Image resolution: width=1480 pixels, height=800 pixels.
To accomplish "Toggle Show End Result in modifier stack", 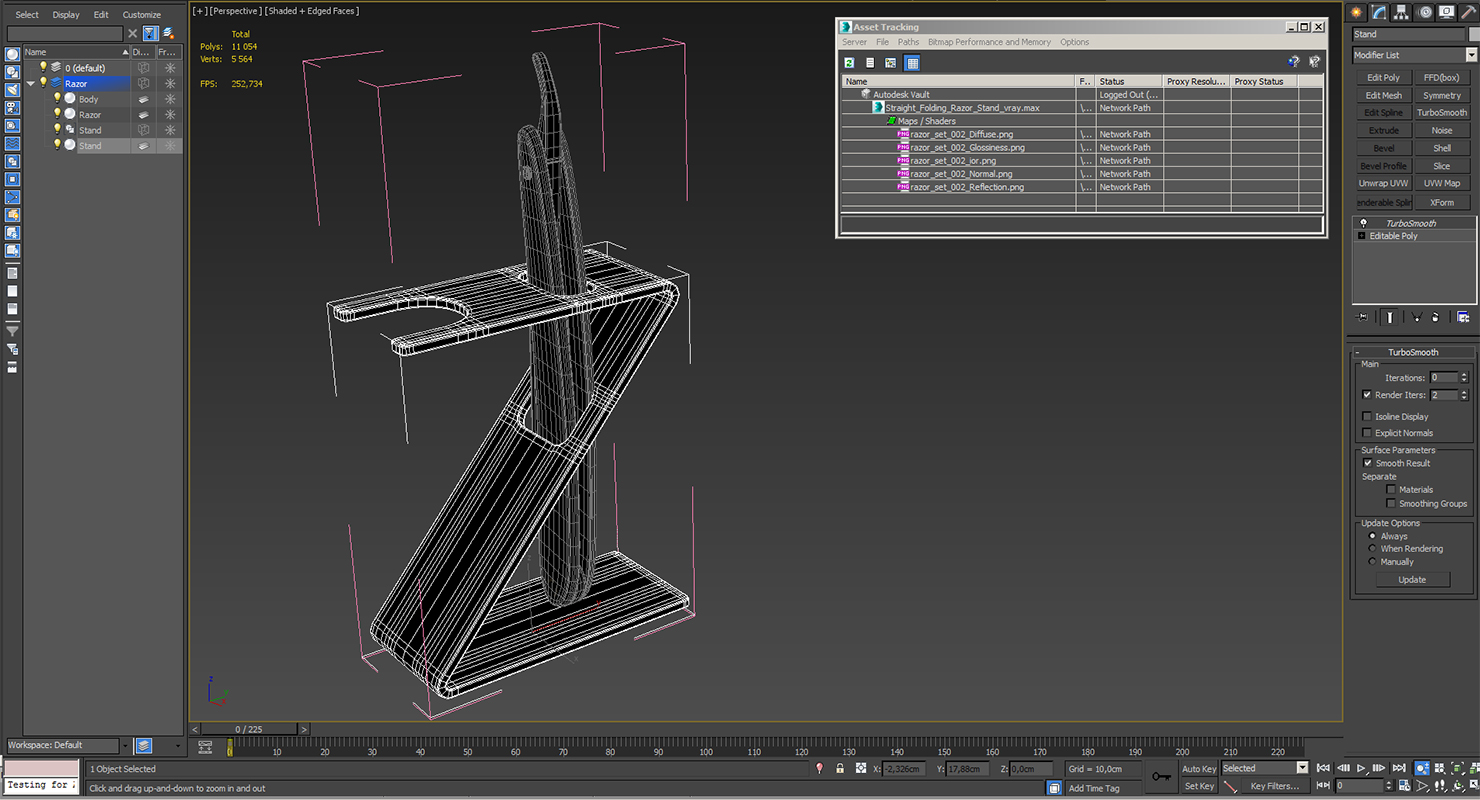I will 1390,317.
